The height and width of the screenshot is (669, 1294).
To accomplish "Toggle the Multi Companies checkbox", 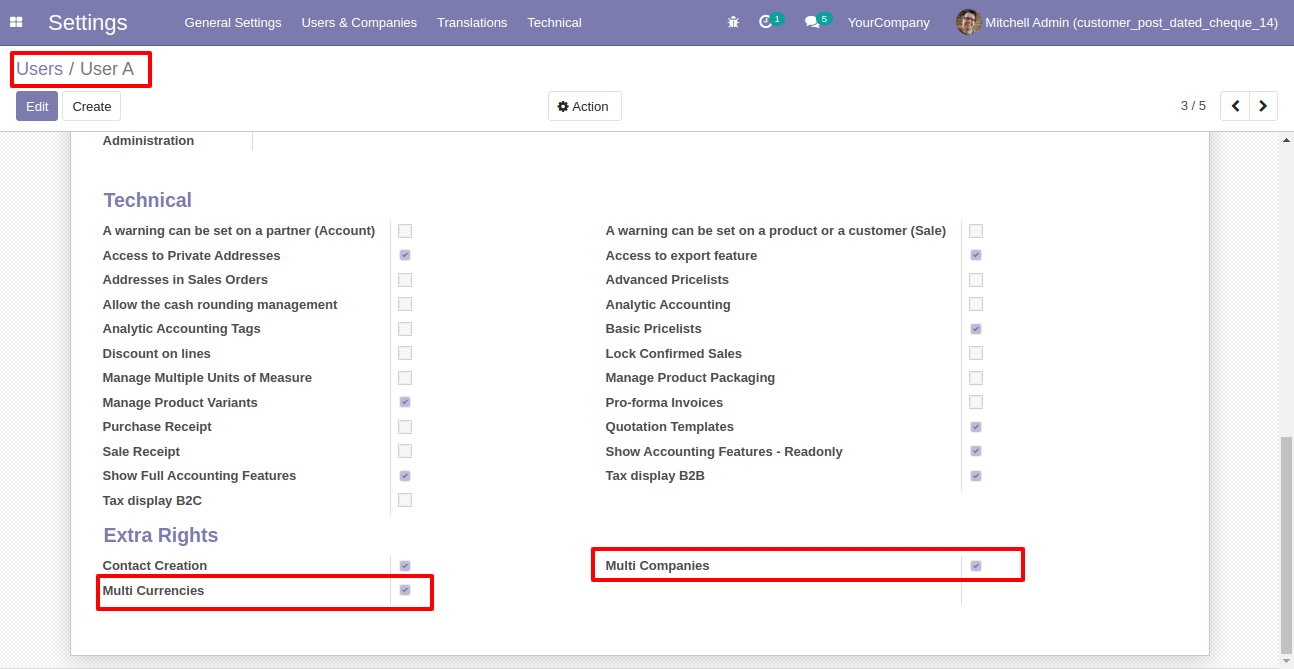I will [x=976, y=566].
